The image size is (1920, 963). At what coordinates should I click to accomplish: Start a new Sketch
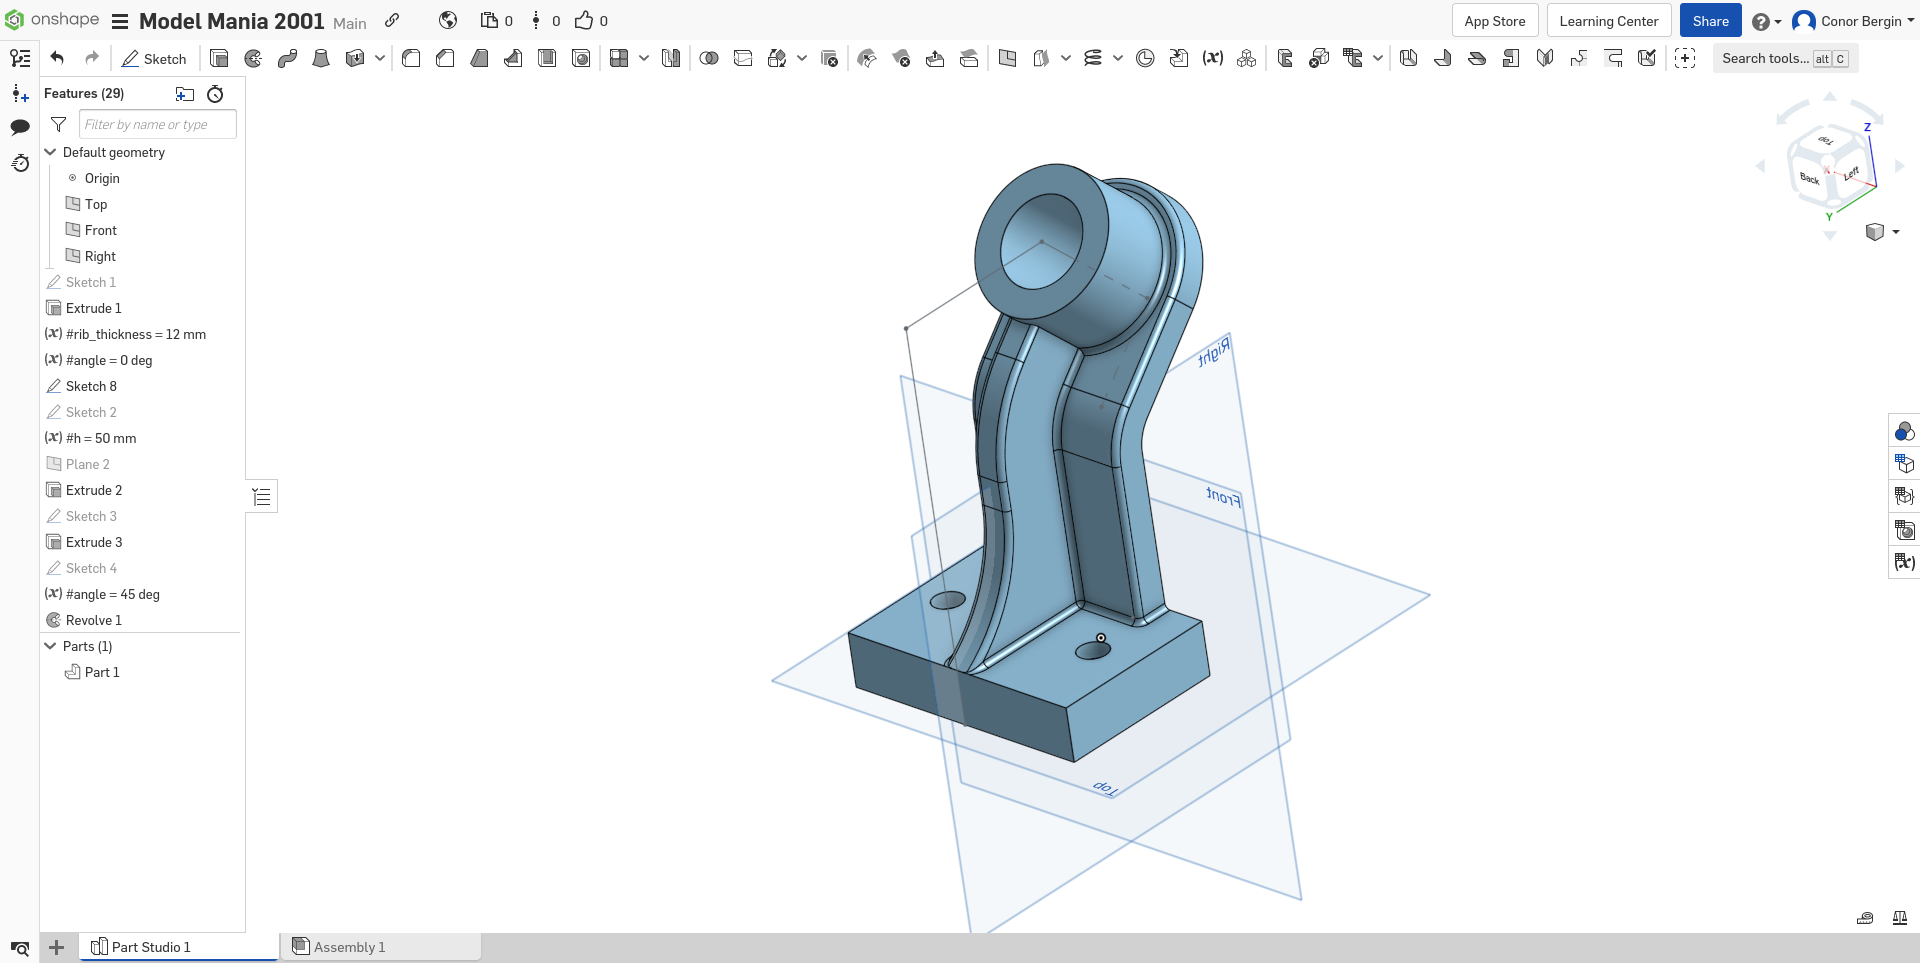tap(154, 59)
